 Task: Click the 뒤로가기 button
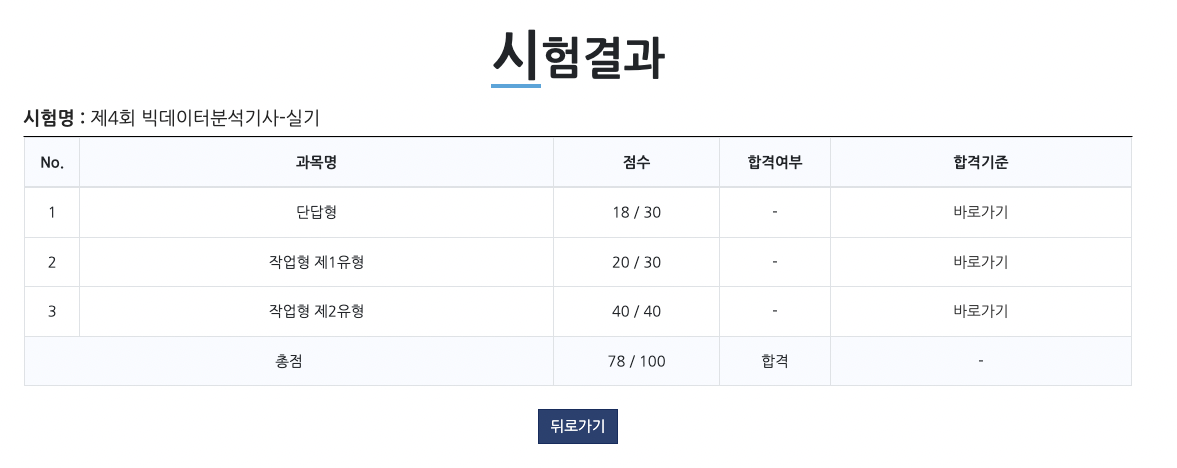(577, 427)
